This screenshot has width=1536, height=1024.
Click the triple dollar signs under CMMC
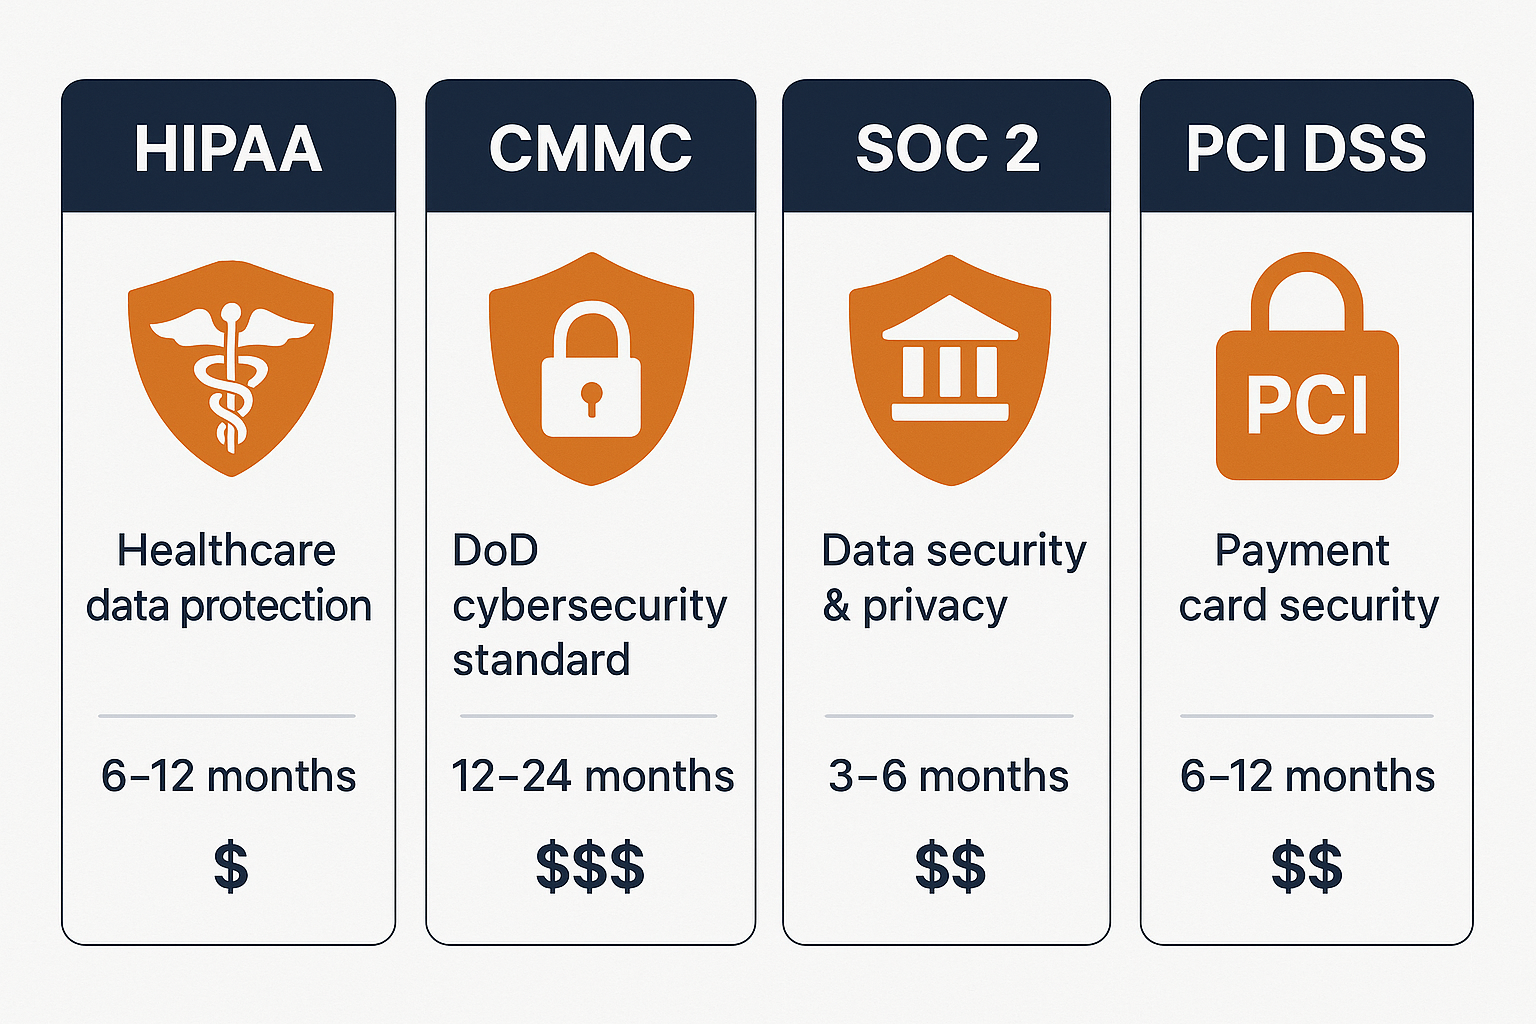[590, 867]
